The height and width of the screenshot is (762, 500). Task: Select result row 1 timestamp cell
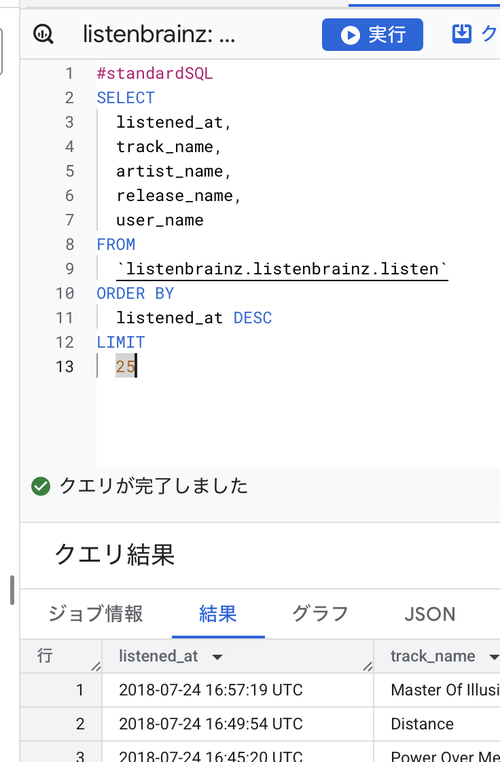tap(238, 690)
